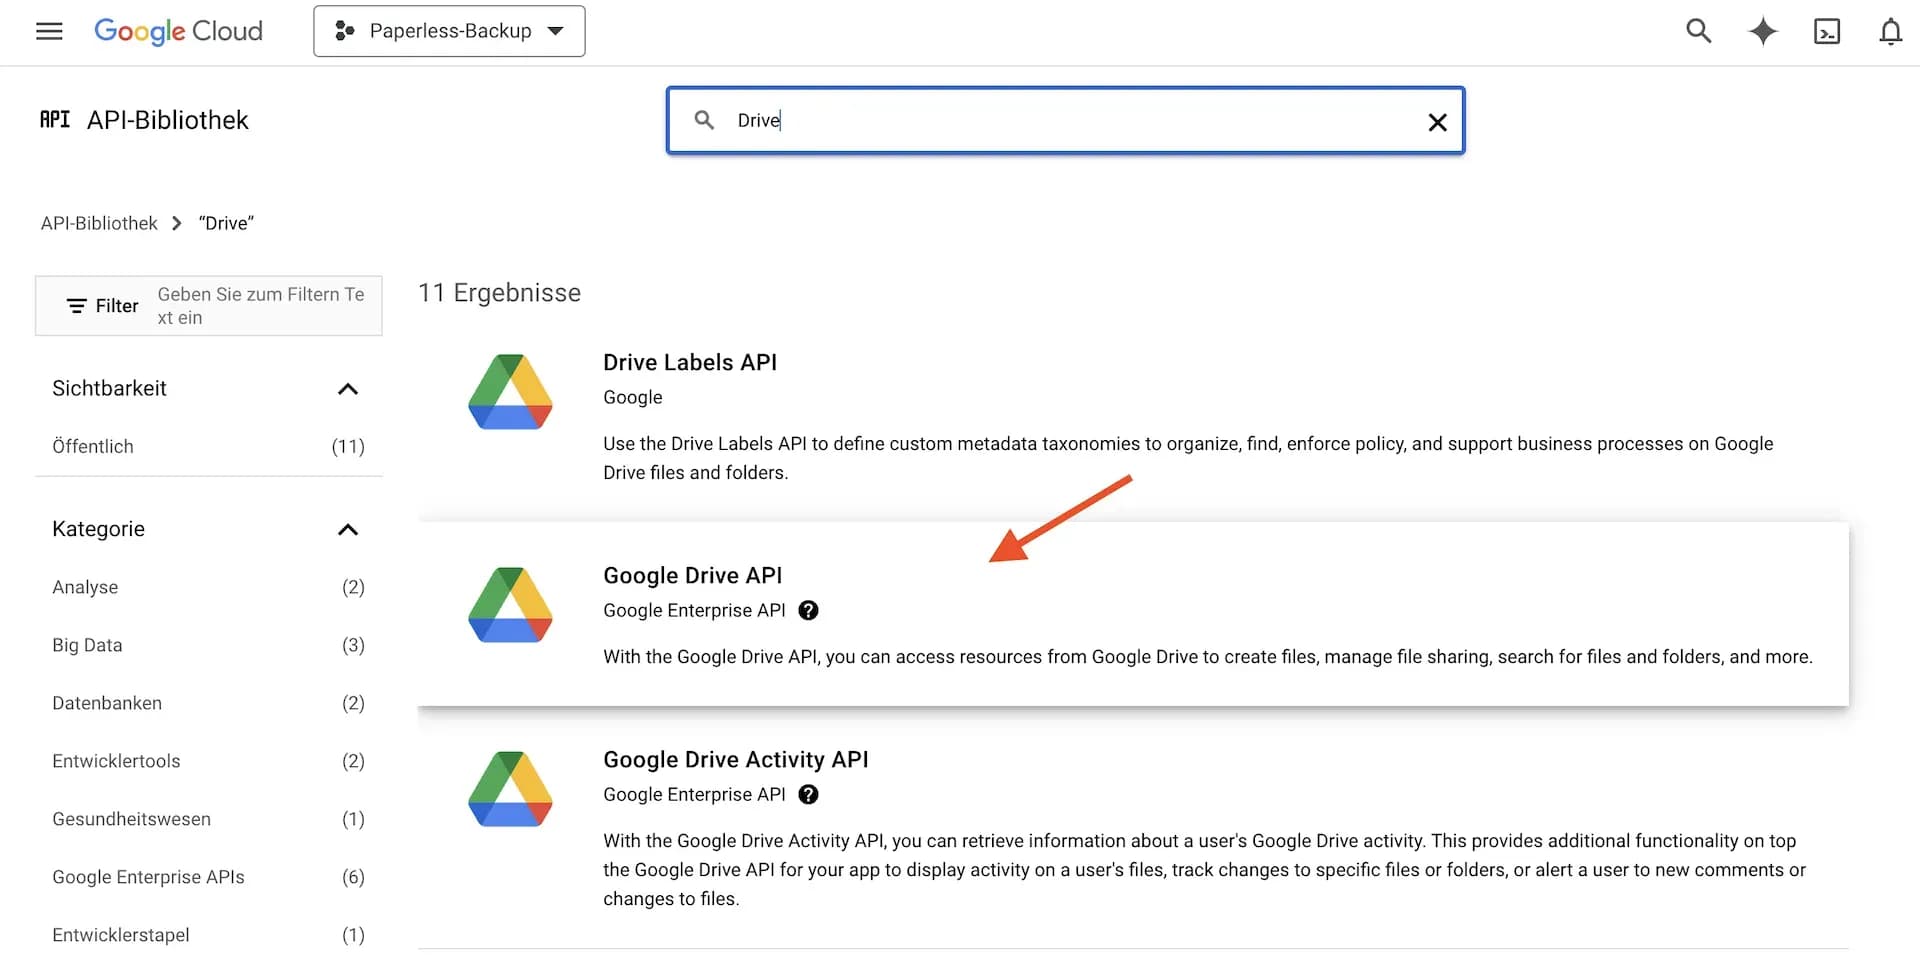Screen dimensions: 1920x961
Task: Click the magnifier inside the search box
Action: coord(704,120)
